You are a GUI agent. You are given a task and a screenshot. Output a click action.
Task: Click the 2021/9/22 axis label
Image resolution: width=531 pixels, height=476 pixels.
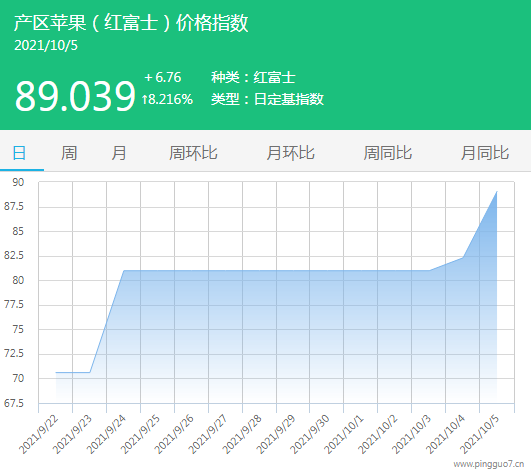(x=39, y=434)
